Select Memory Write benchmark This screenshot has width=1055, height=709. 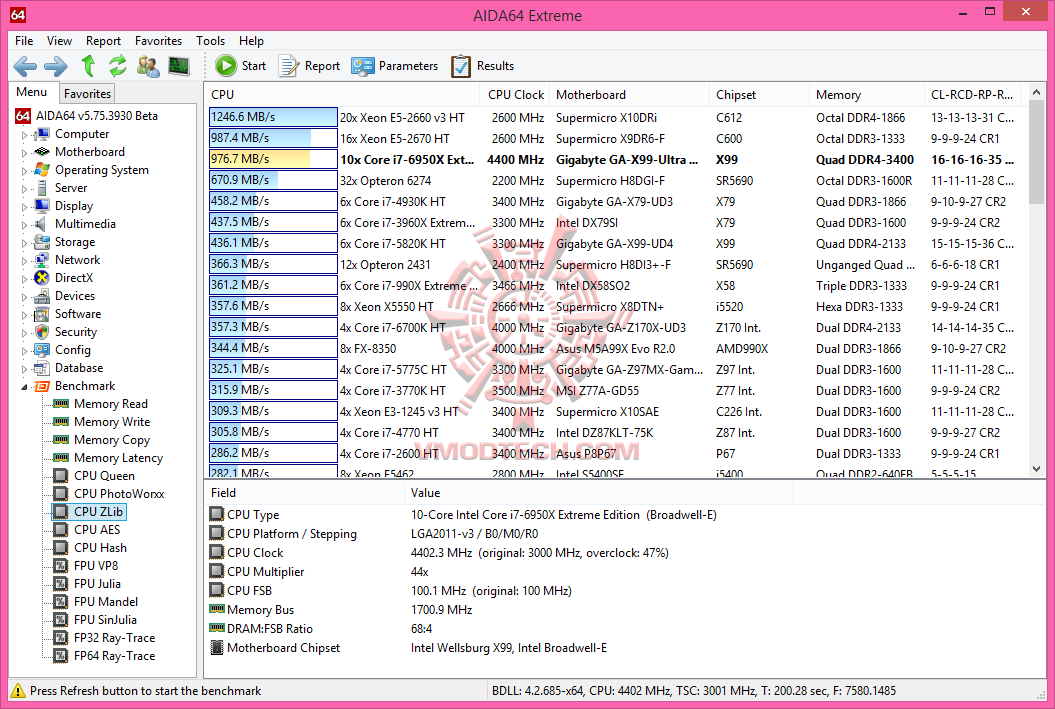(x=112, y=422)
